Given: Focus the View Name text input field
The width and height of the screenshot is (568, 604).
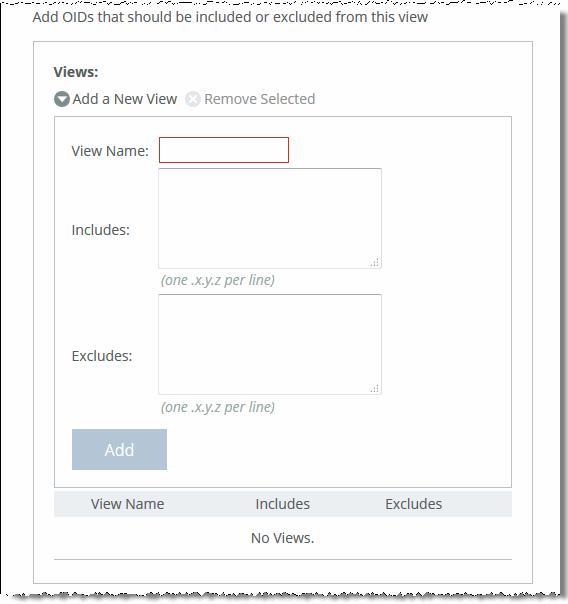Looking at the screenshot, I should 224,150.
